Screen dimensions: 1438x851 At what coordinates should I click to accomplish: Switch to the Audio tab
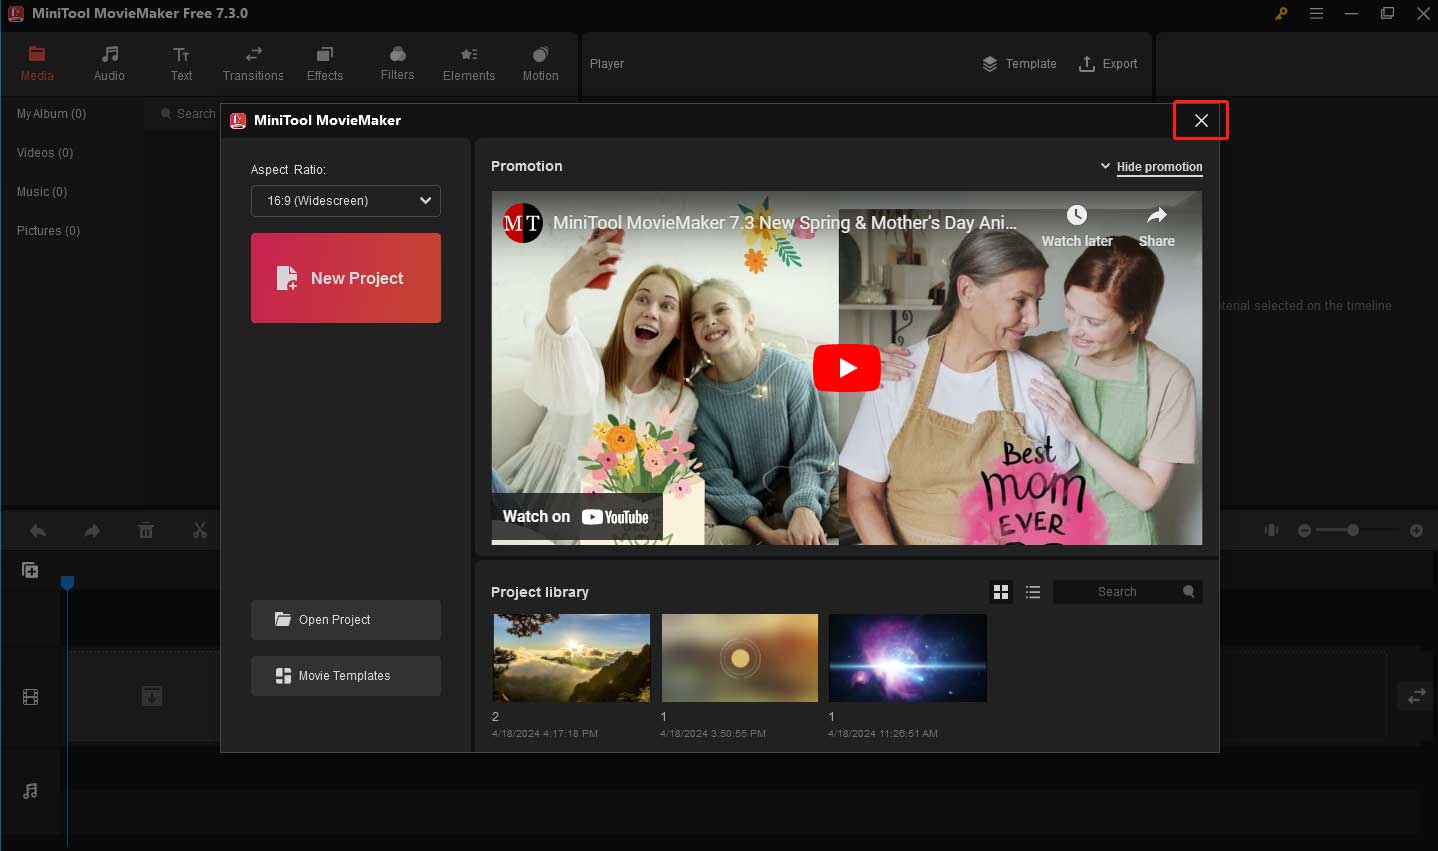pos(109,64)
